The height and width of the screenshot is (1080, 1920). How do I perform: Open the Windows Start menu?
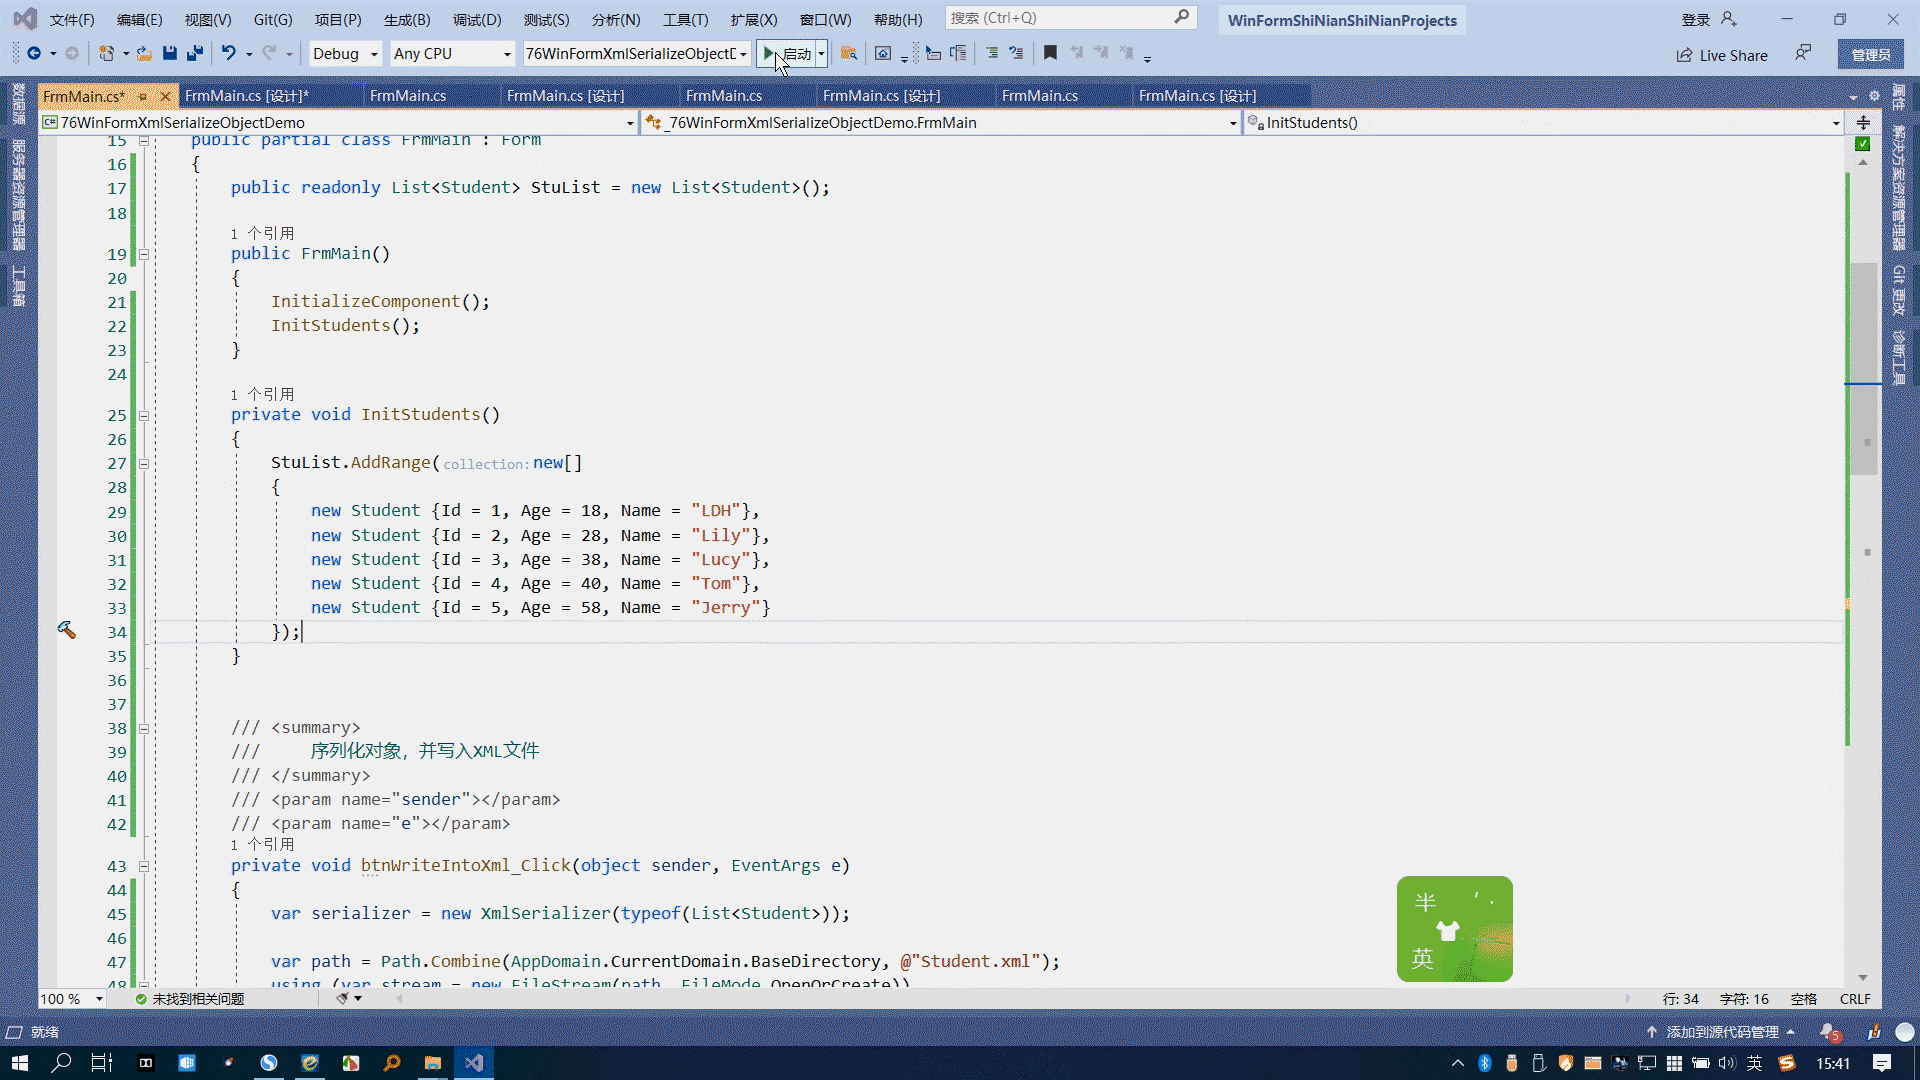click(19, 1062)
